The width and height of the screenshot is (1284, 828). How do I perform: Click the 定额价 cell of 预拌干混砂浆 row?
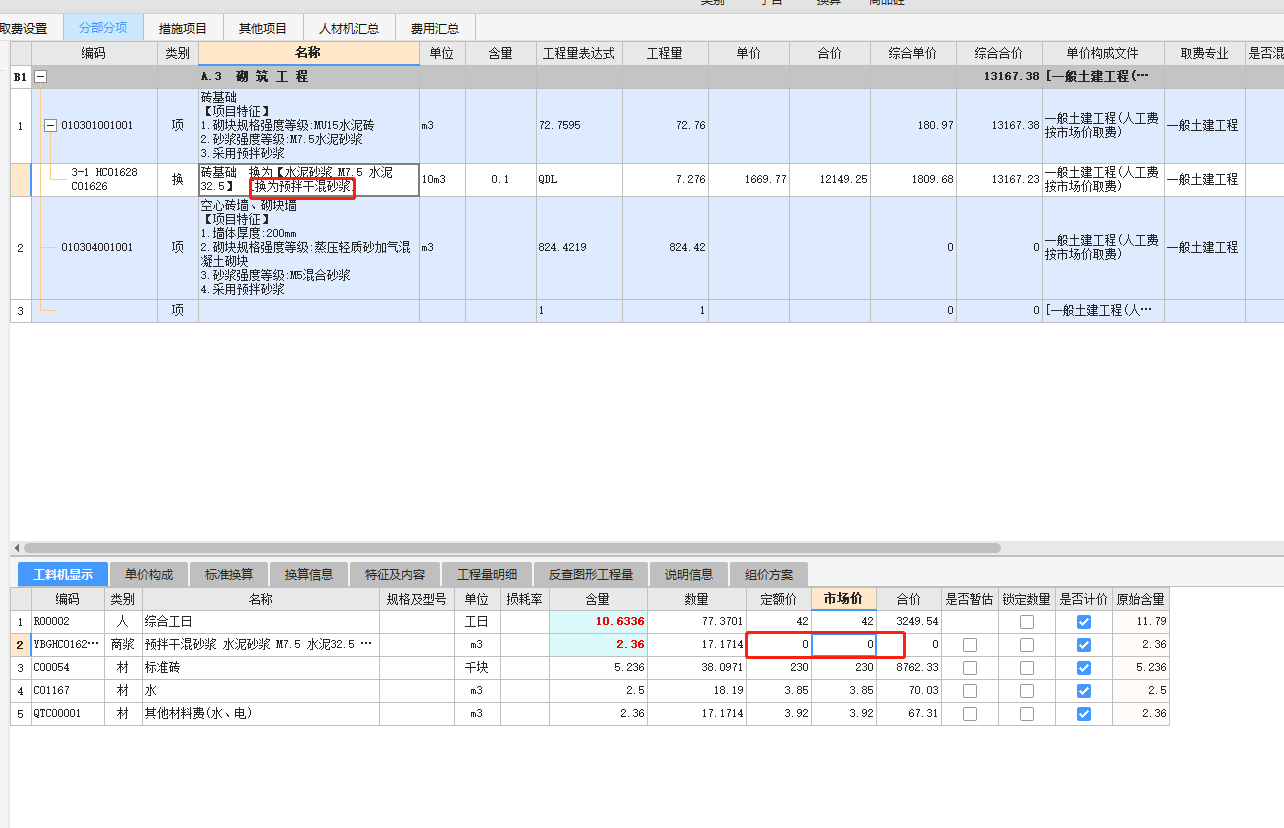(x=779, y=645)
